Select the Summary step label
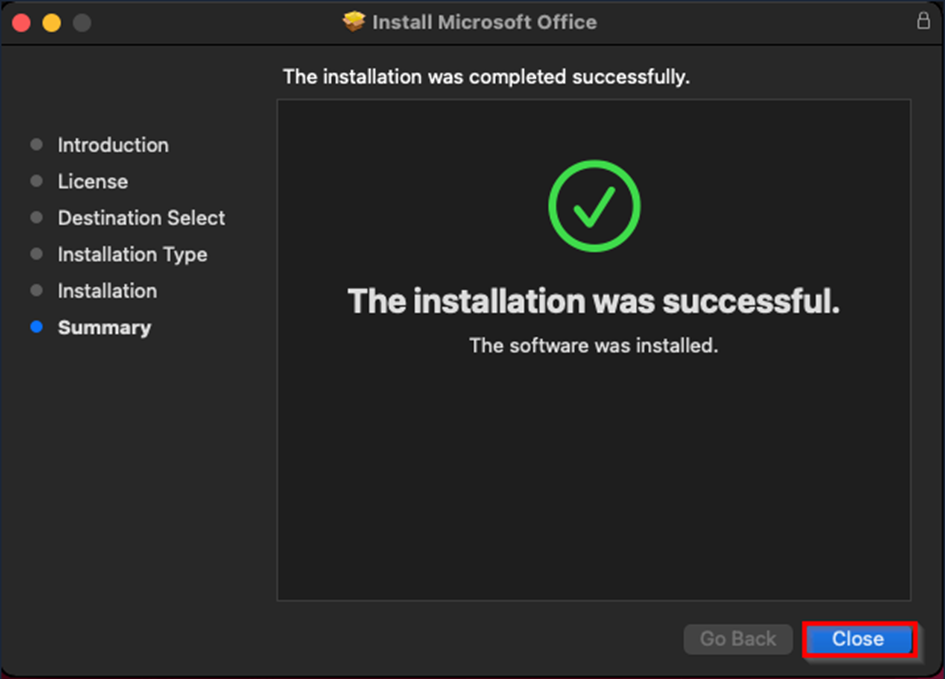Image resolution: width=945 pixels, height=679 pixels. click(104, 327)
